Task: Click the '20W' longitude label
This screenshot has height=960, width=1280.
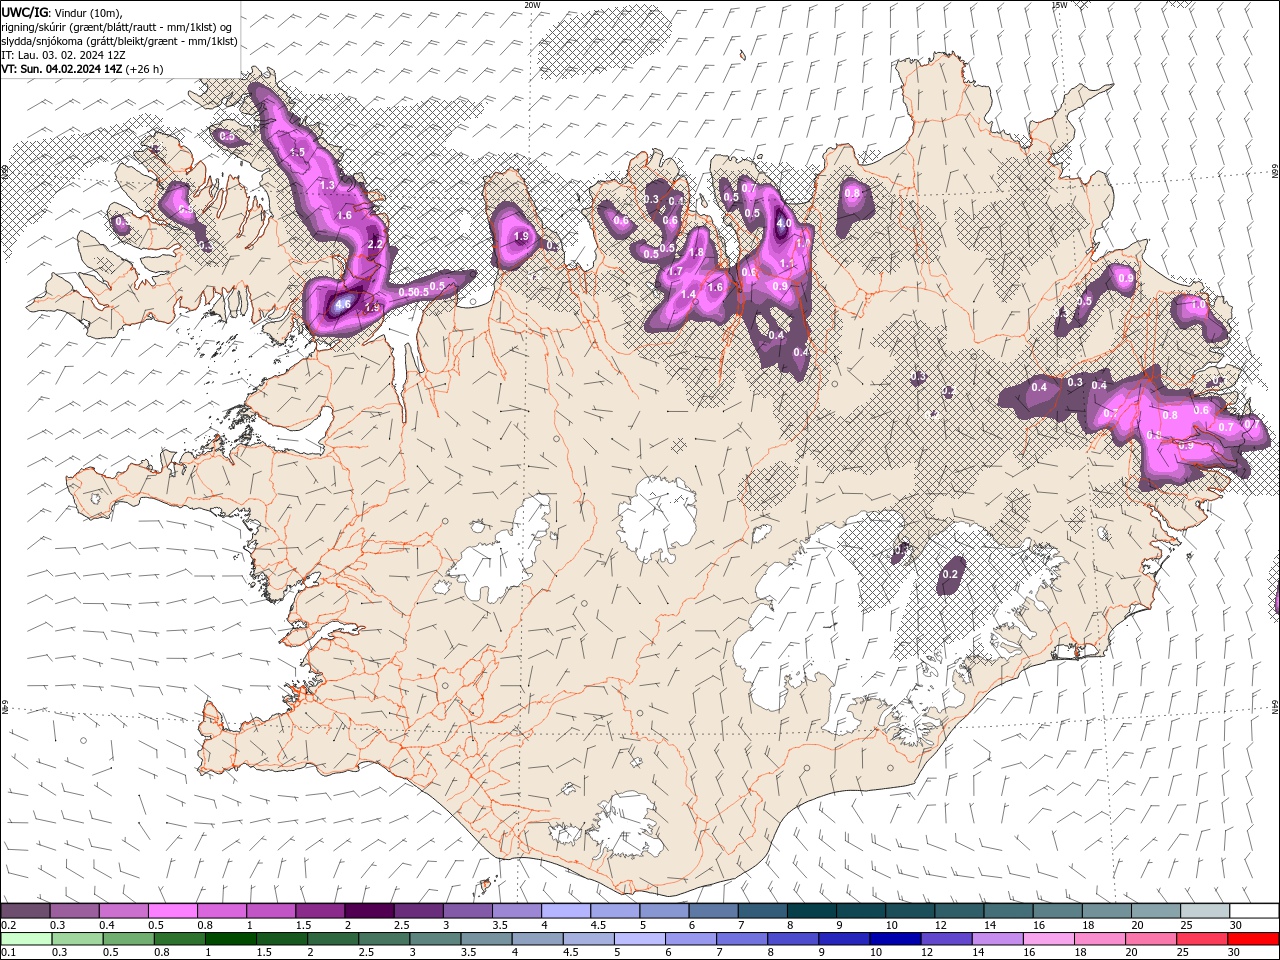Action: pyautogui.click(x=532, y=5)
